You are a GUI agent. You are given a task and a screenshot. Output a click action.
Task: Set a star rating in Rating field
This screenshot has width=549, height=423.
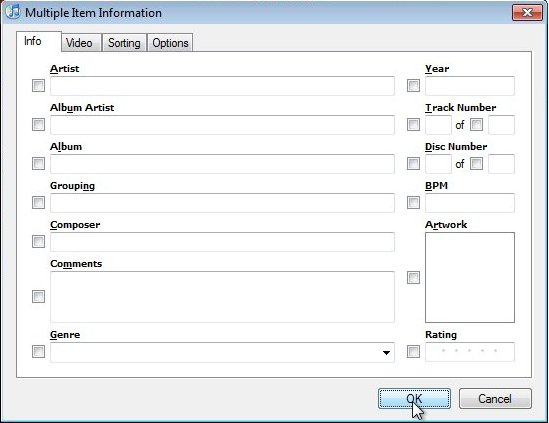coord(470,352)
